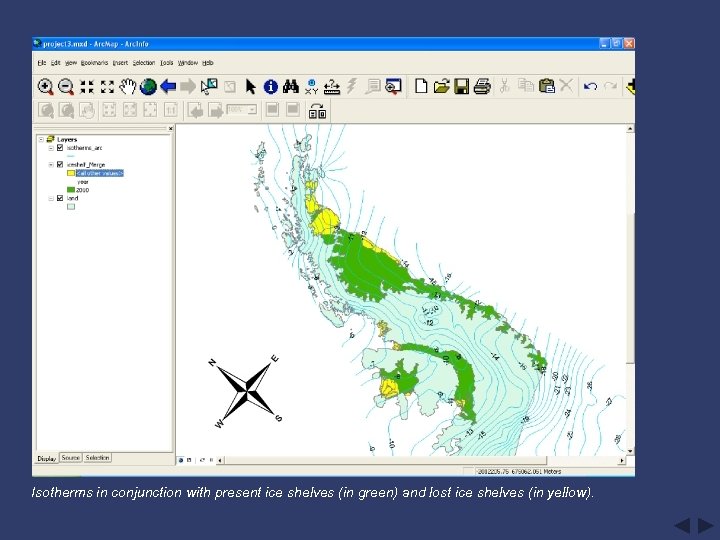Open the Bookmarks menu
The width and height of the screenshot is (720, 540).
pos(94,63)
